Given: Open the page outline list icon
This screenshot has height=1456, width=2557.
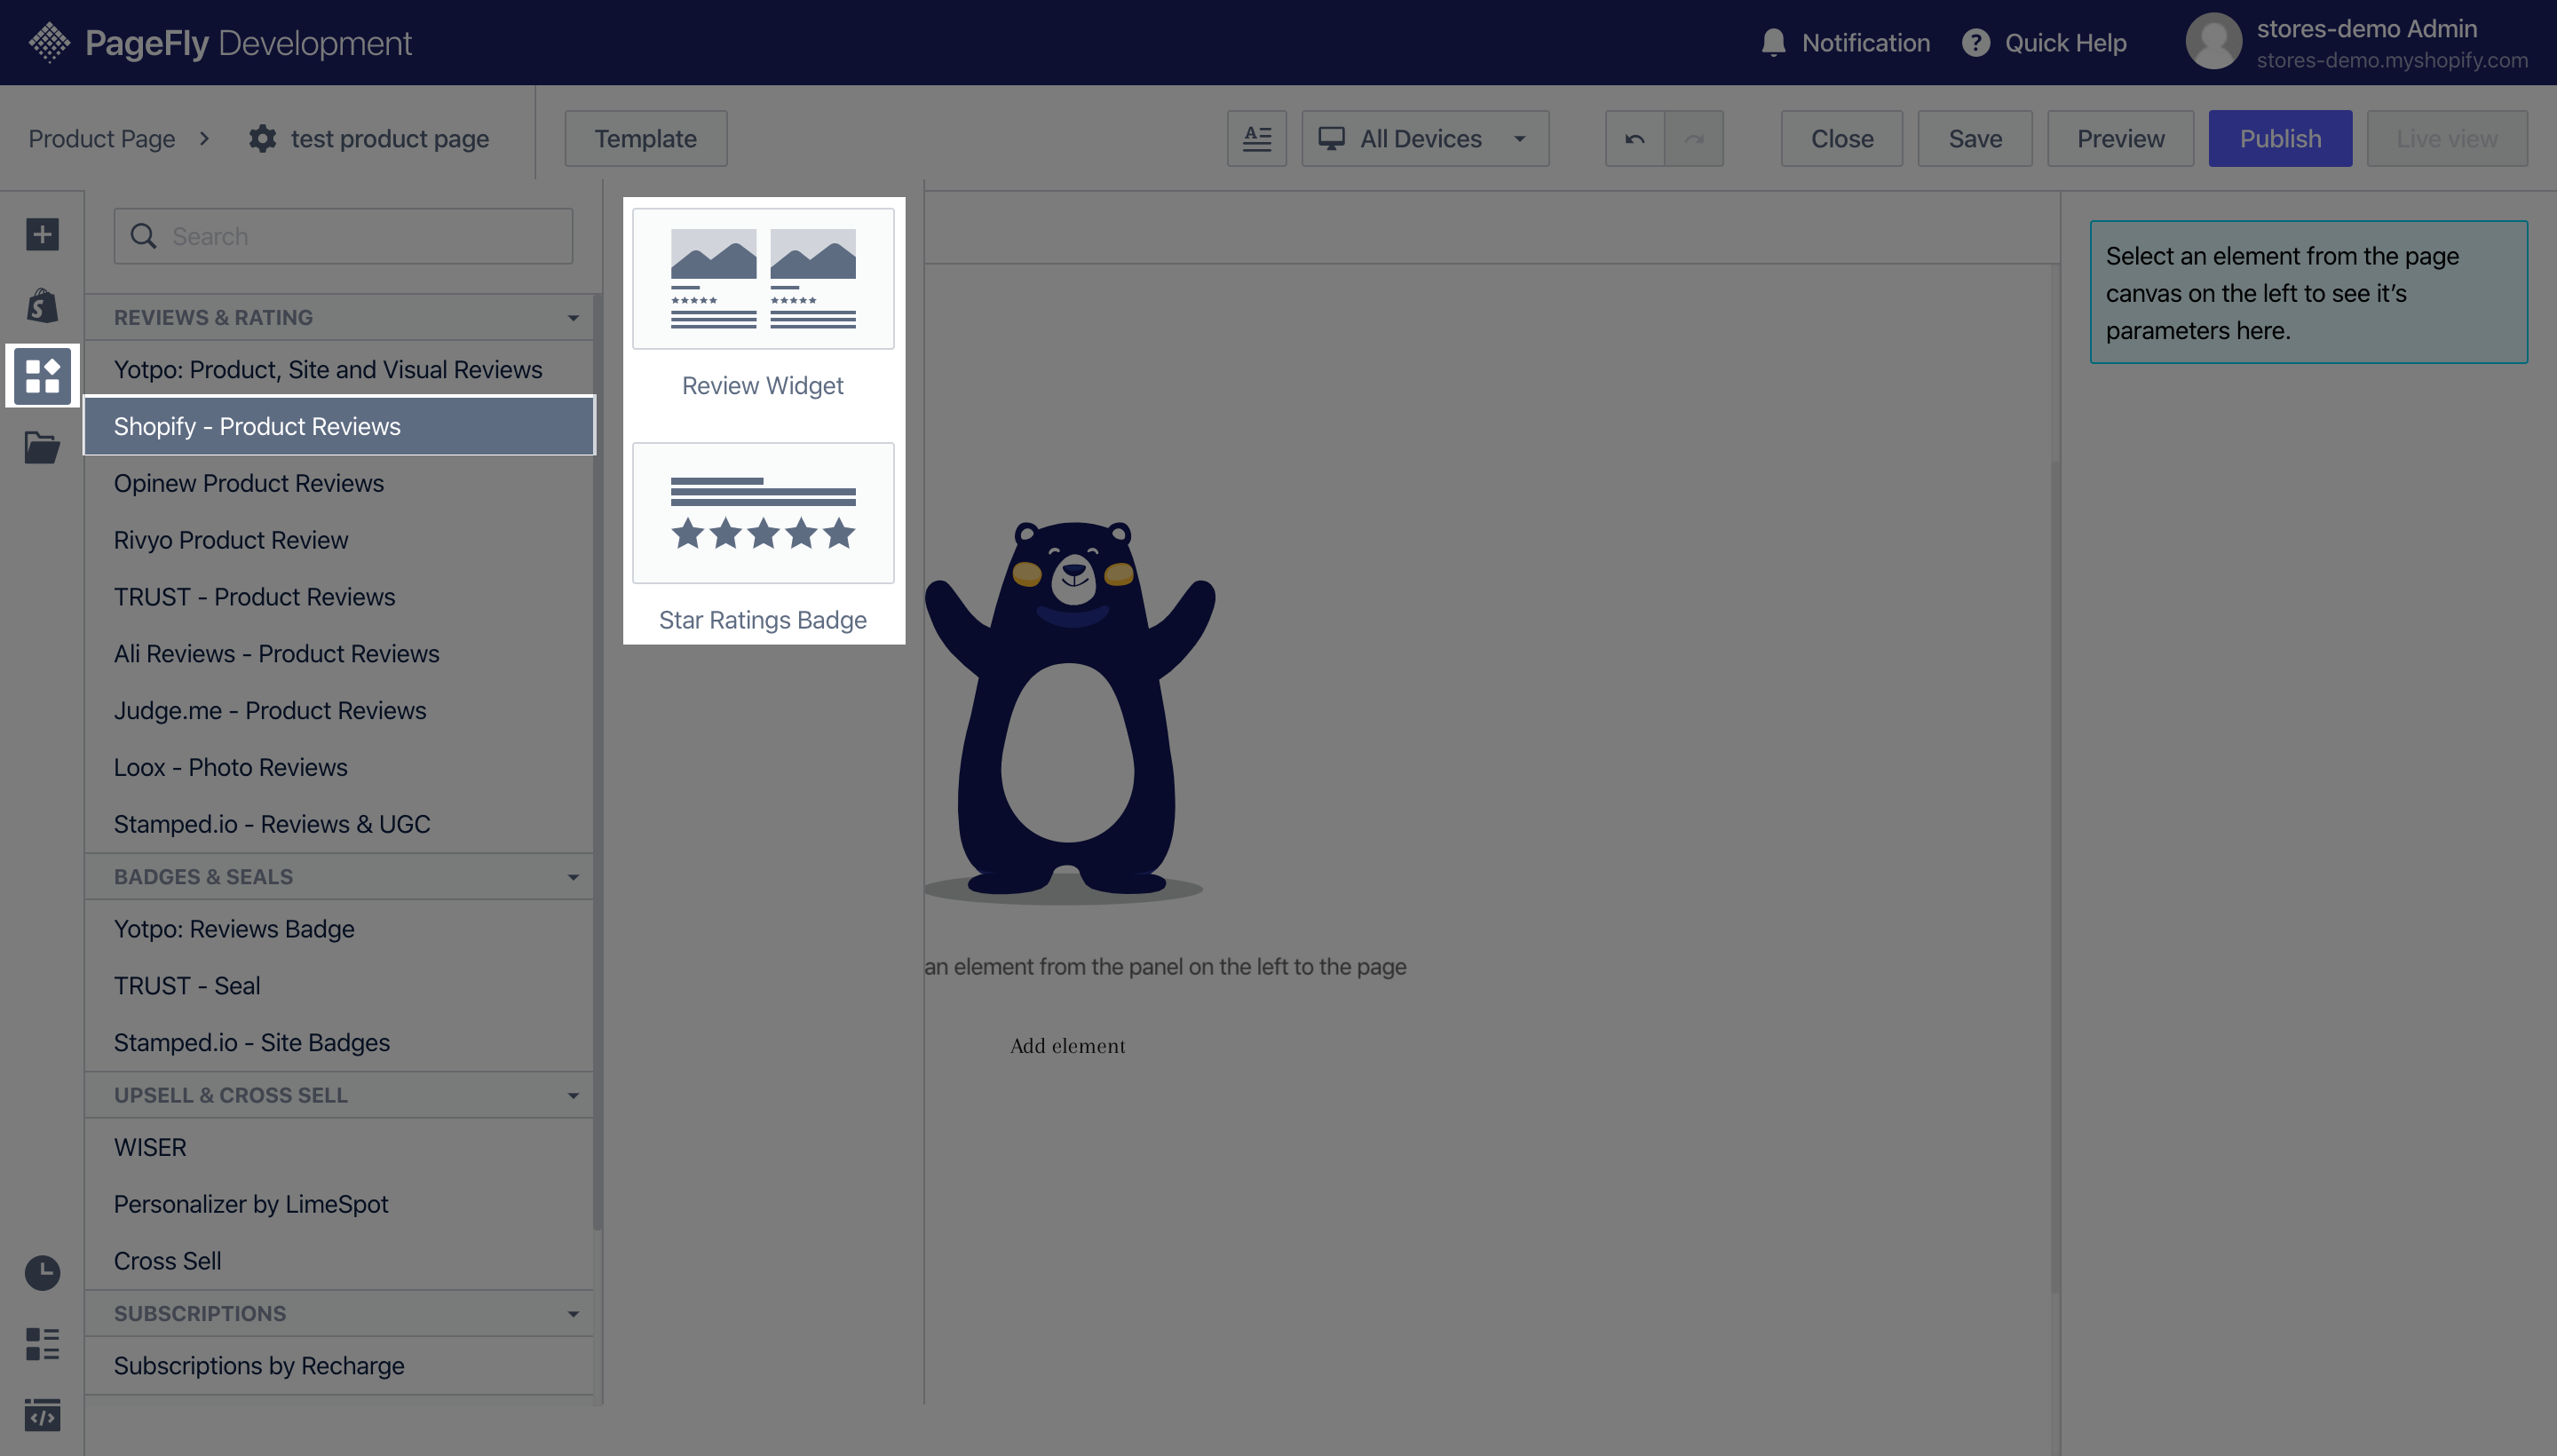Looking at the screenshot, I should (42, 1344).
